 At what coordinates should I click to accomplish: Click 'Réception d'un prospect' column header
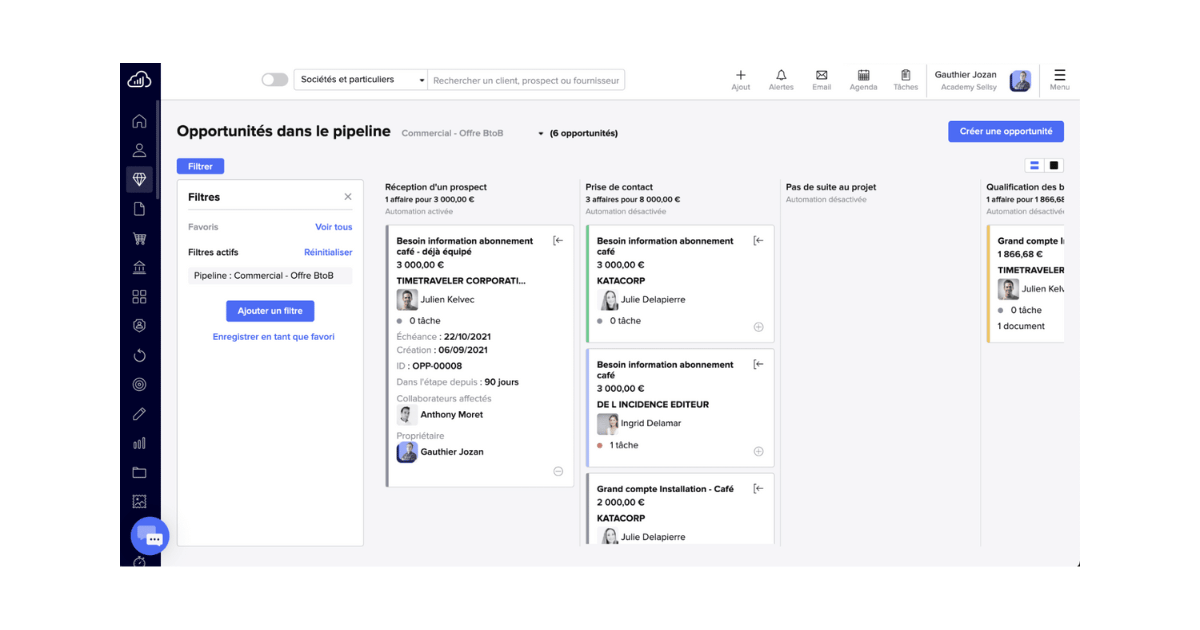[436, 187]
